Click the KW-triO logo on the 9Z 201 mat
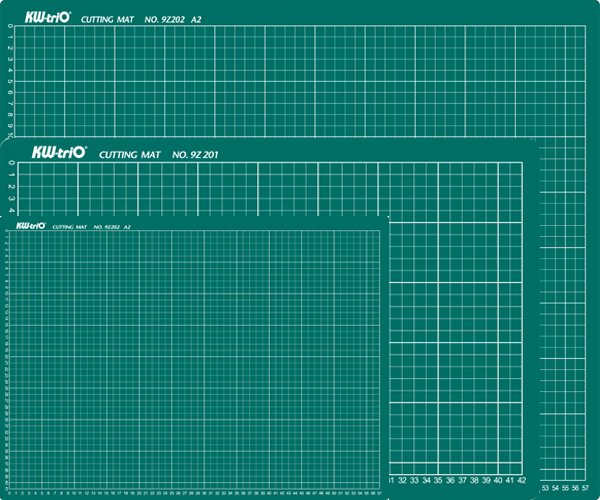The width and height of the screenshot is (600, 500). (x=59, y=154)
